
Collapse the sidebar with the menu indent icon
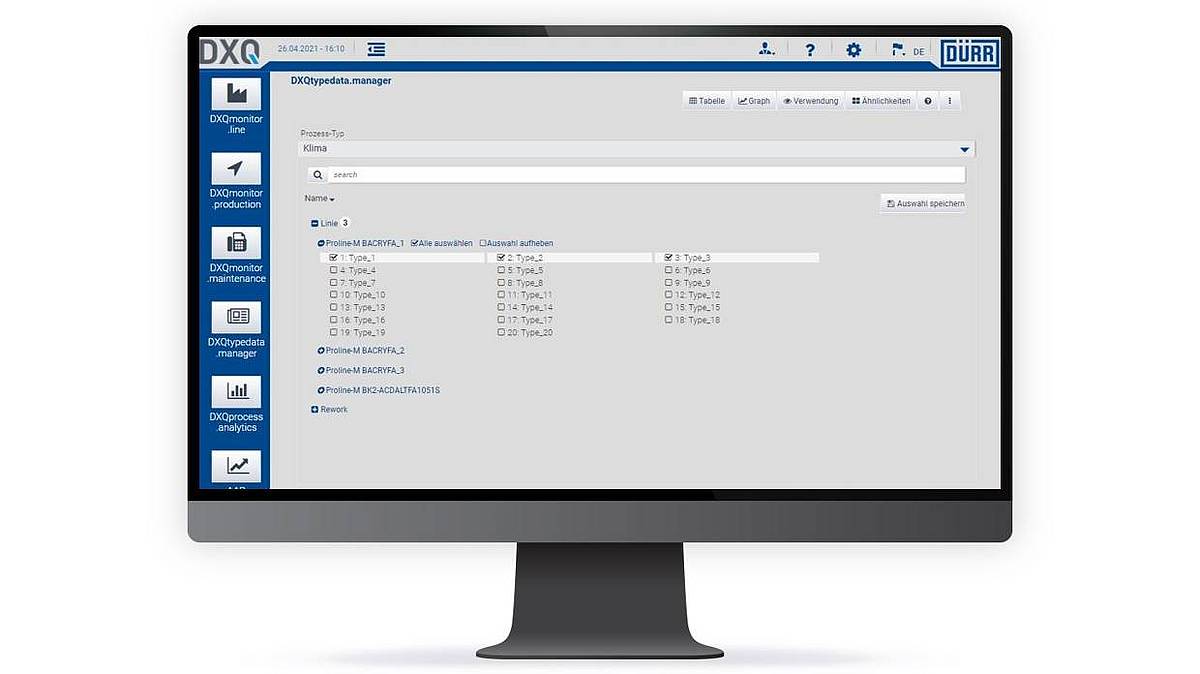[x=376, y=49]
